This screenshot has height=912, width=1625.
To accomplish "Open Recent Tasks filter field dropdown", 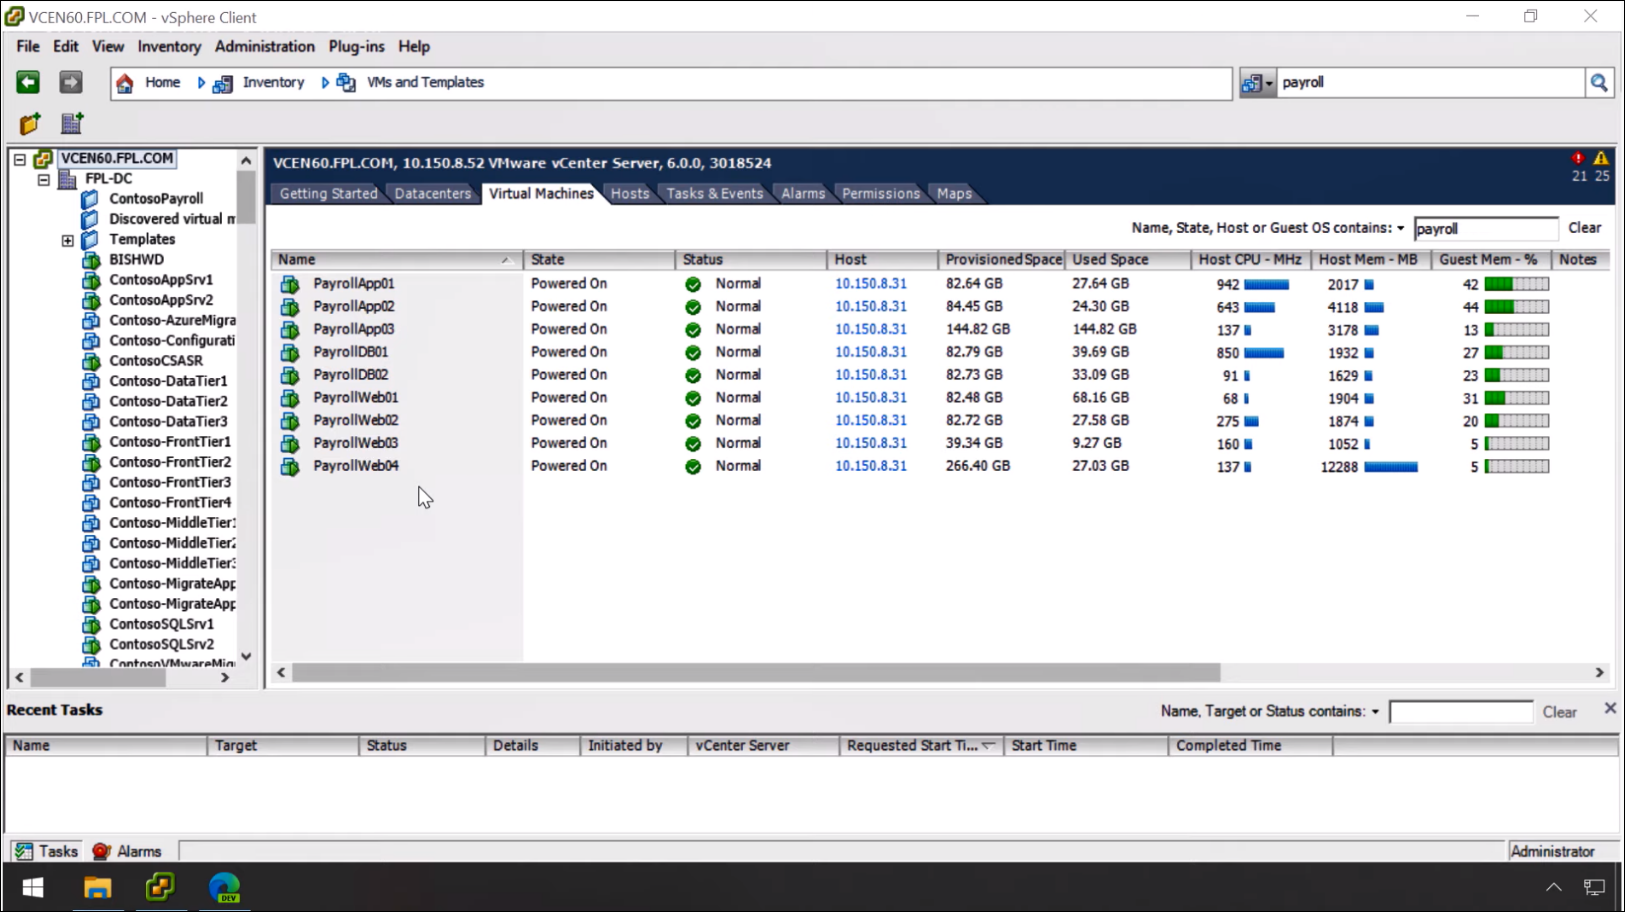I will click(x=1375, y=711).
